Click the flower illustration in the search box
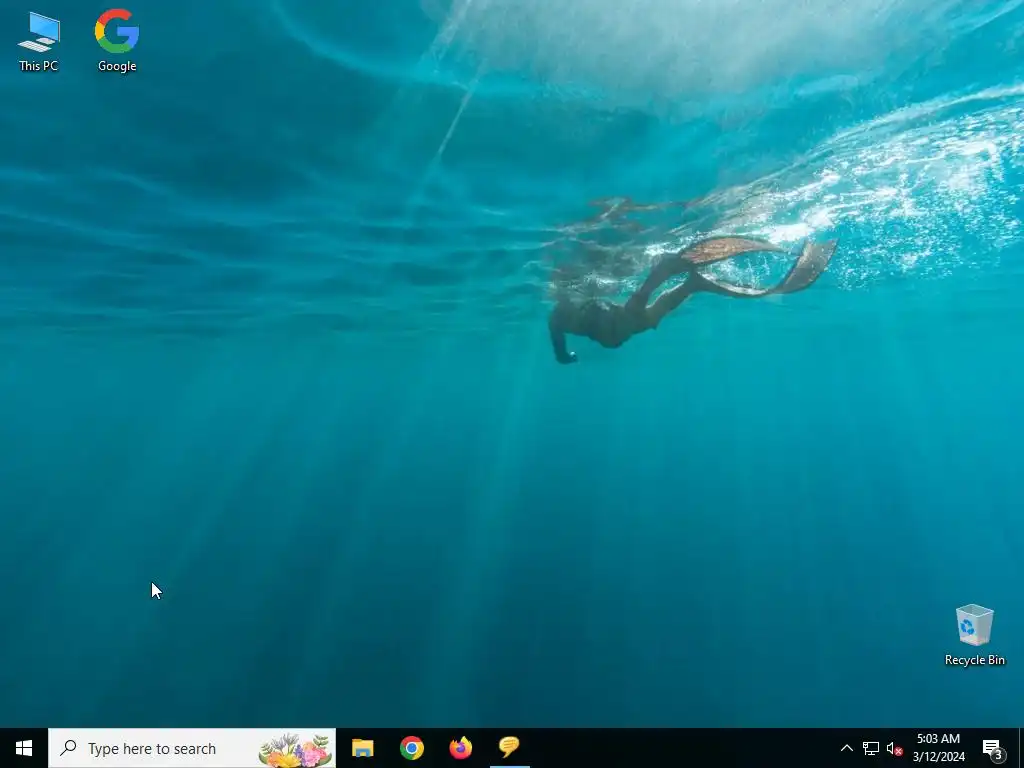This screenshot has height=768, width=1024. pos(295,750)
